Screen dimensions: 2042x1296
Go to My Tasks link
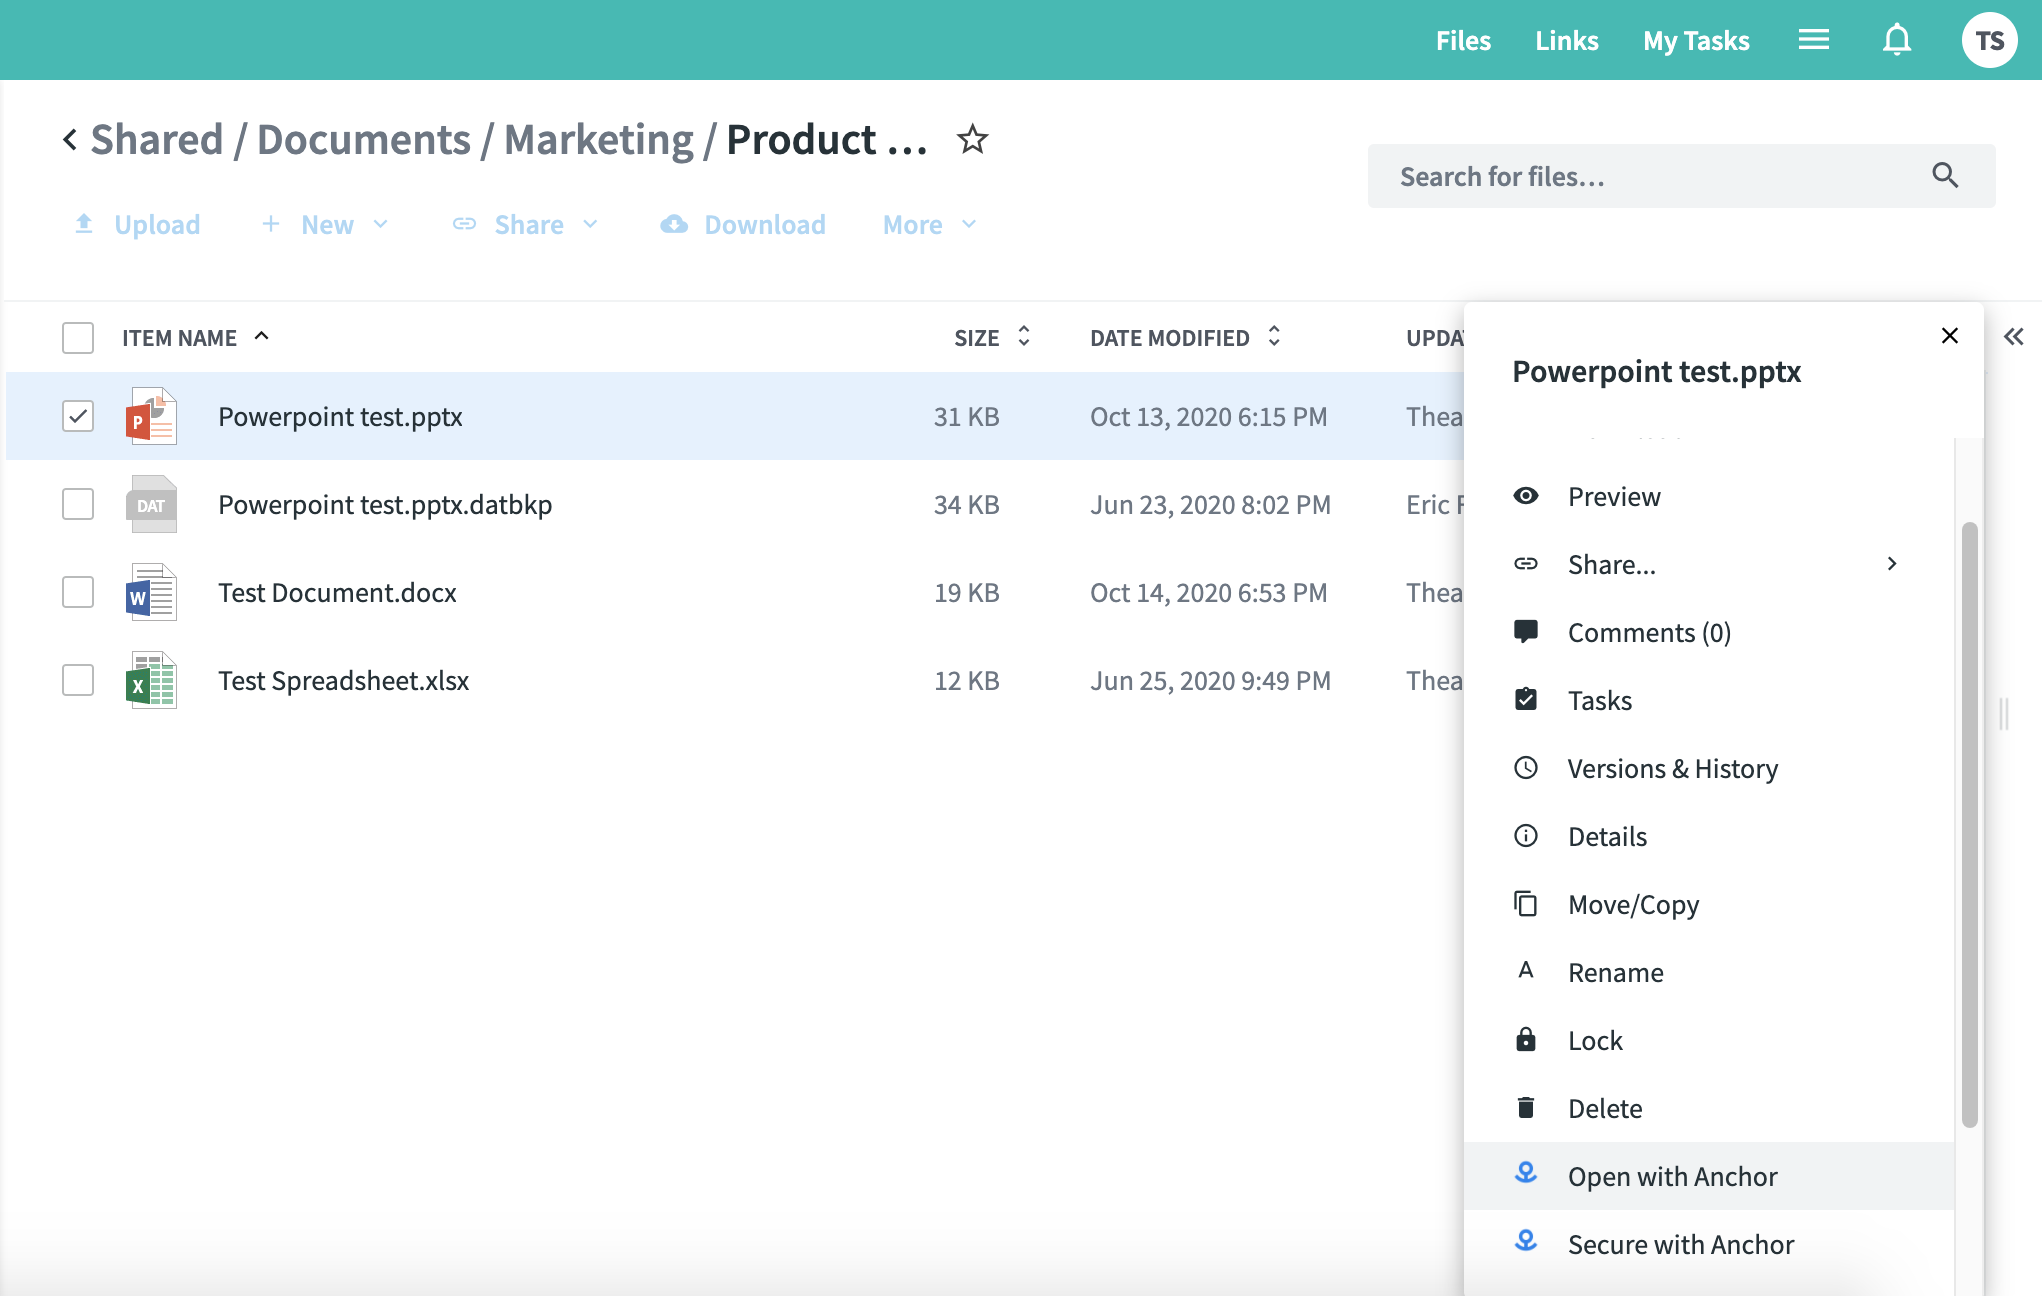point(1696,41)
